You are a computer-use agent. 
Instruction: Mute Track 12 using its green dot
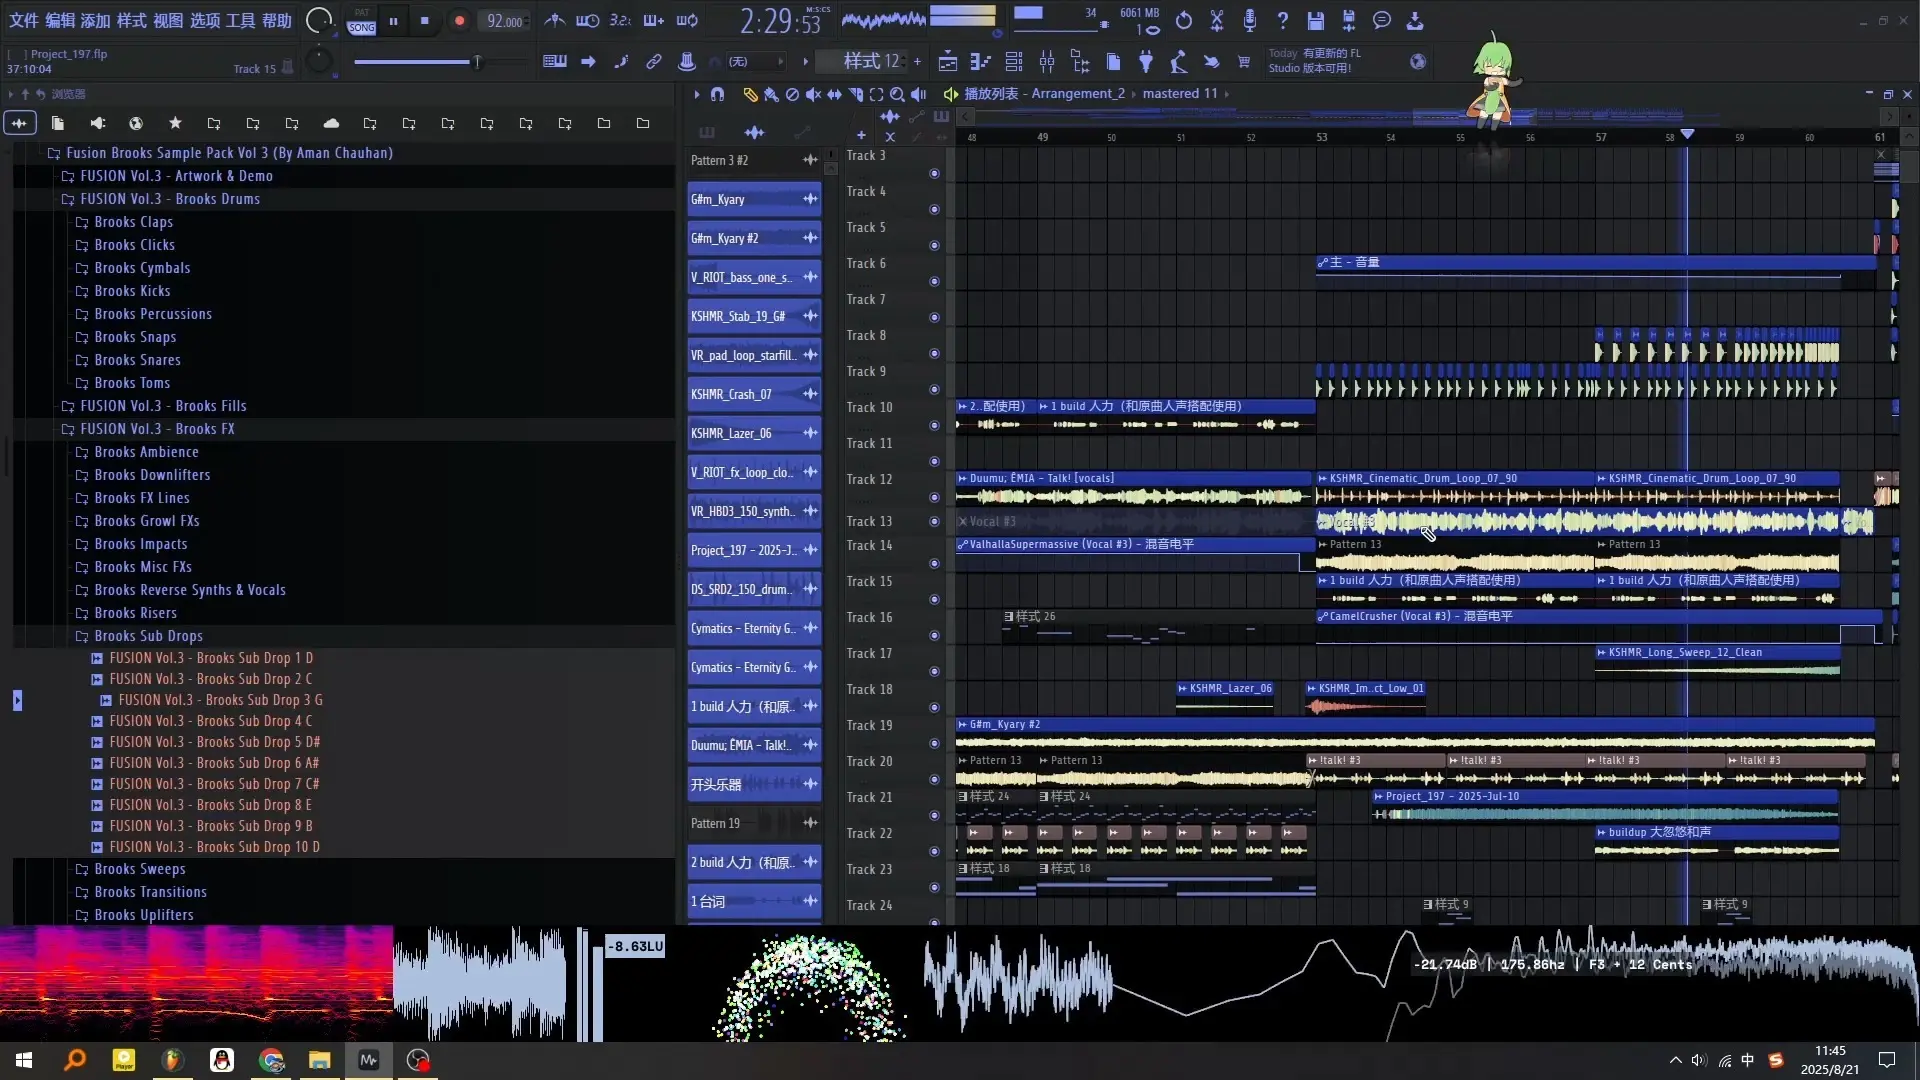[934, 498]
